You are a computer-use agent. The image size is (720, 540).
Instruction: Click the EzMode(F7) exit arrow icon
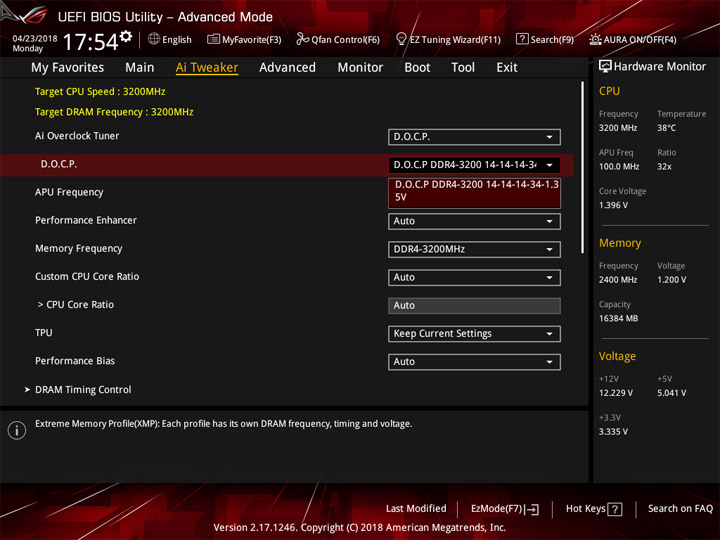coord(533,509)
